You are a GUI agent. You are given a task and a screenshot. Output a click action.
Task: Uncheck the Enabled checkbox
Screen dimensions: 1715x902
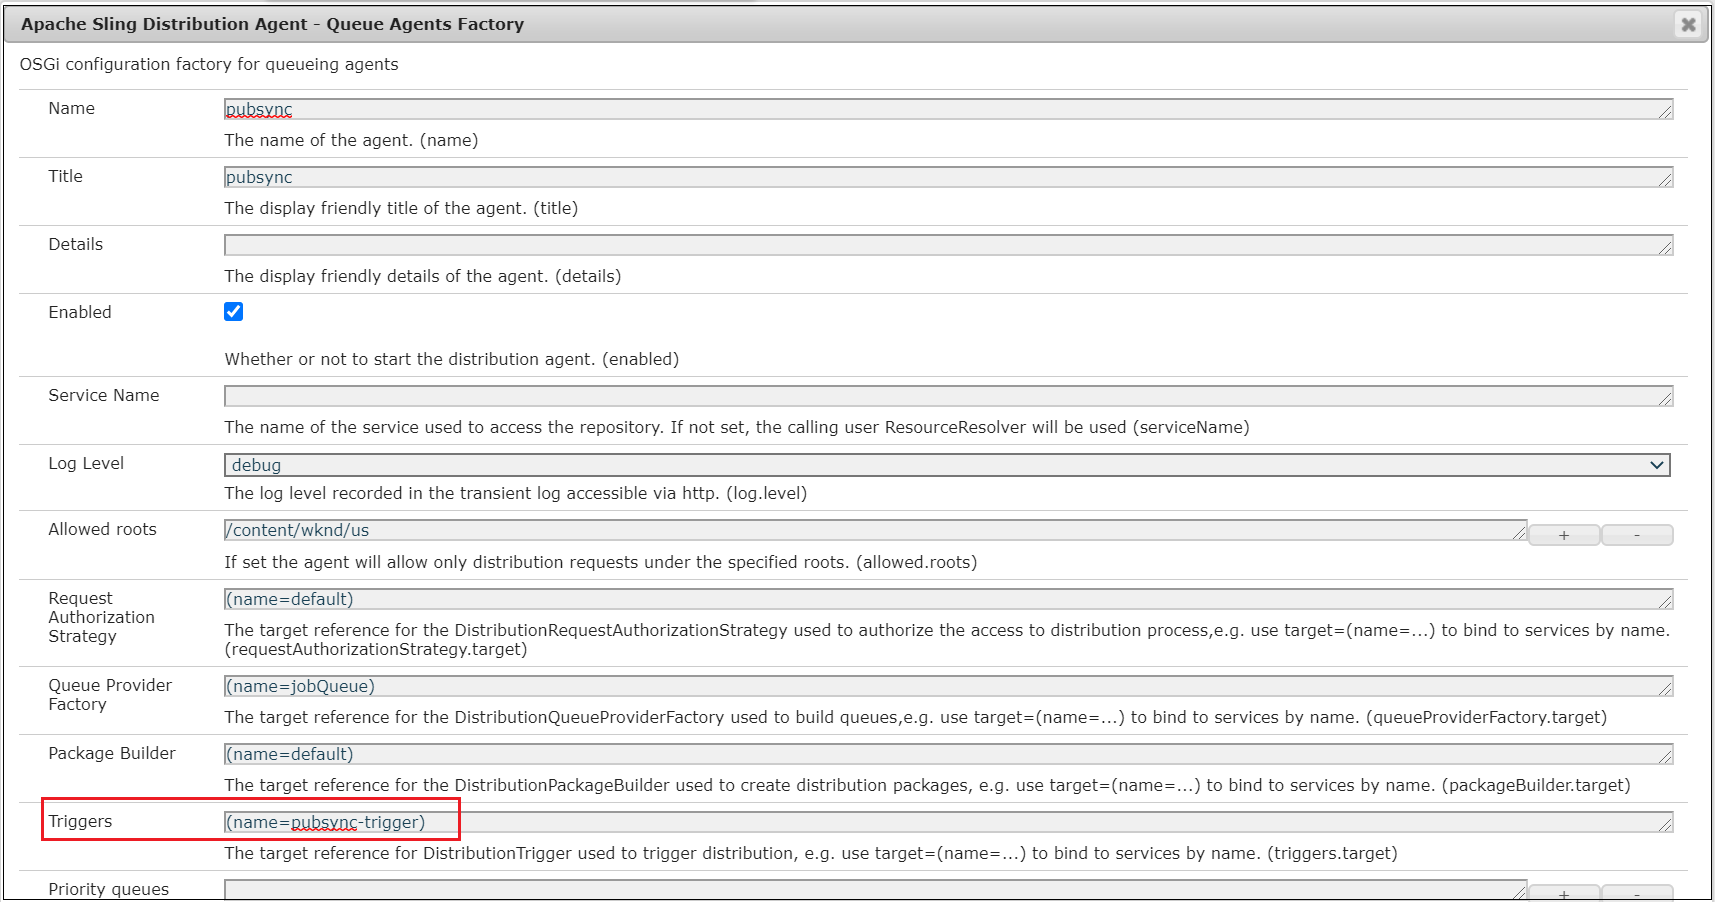[234, 312]
